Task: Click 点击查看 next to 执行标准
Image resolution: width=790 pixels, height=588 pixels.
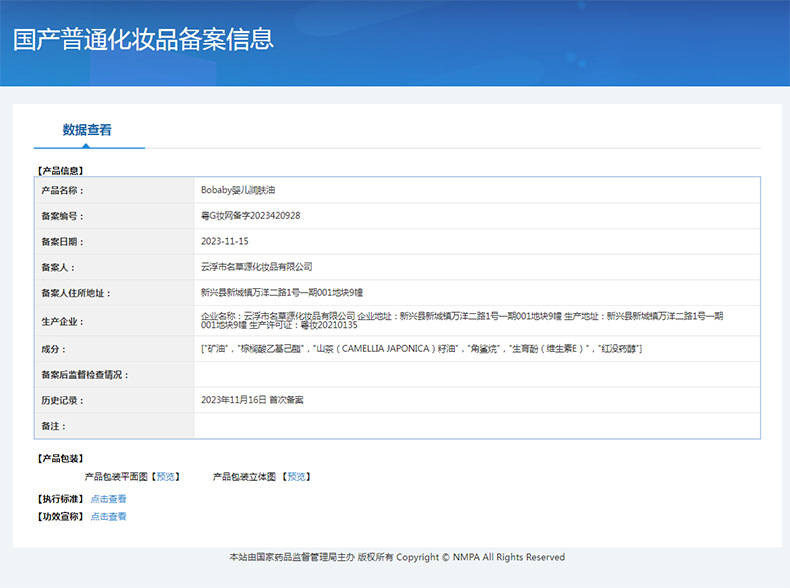Action: [x=108, y=499]
